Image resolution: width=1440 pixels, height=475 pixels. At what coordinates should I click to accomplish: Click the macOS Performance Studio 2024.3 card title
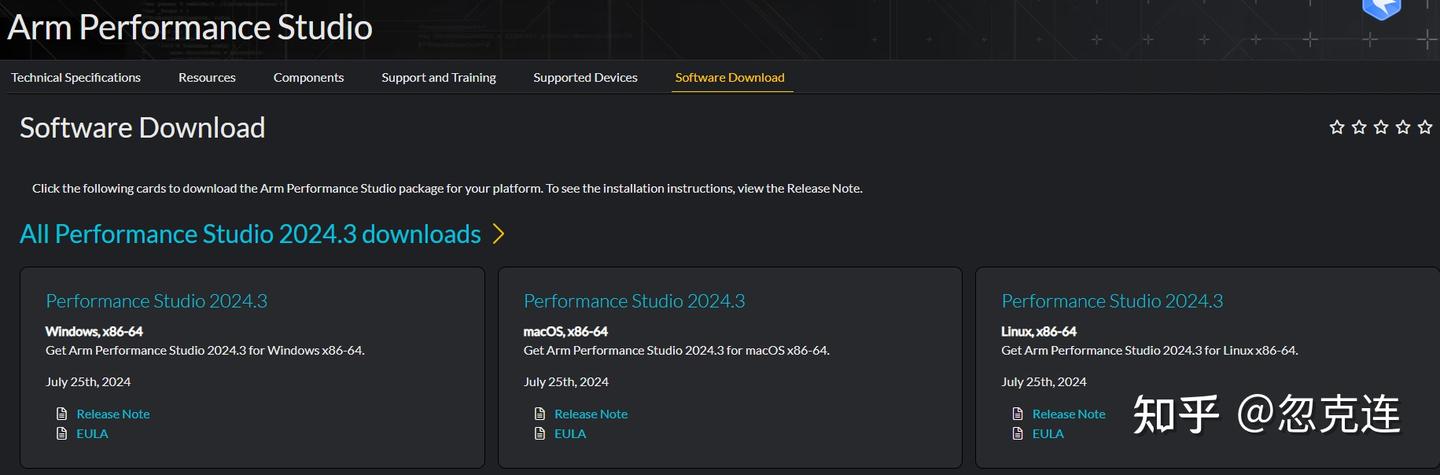click(x=634, y=301)
